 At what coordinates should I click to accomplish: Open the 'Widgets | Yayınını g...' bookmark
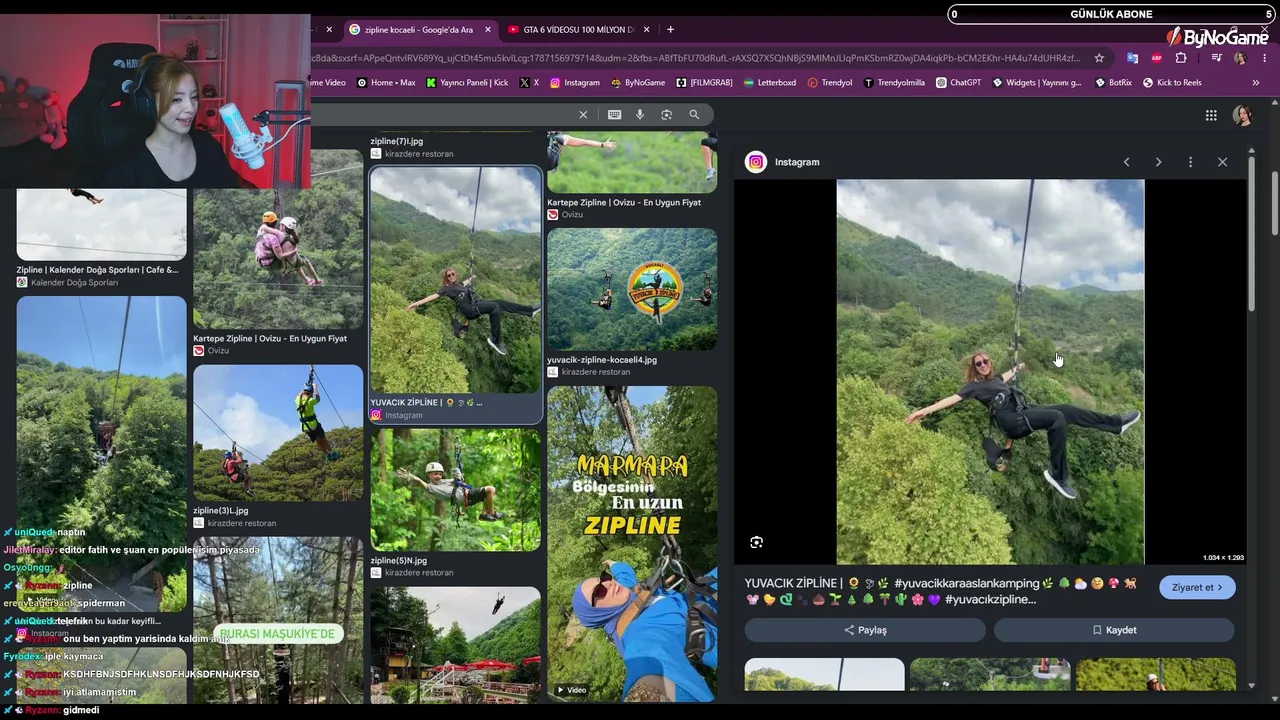tap(1037, 83)
